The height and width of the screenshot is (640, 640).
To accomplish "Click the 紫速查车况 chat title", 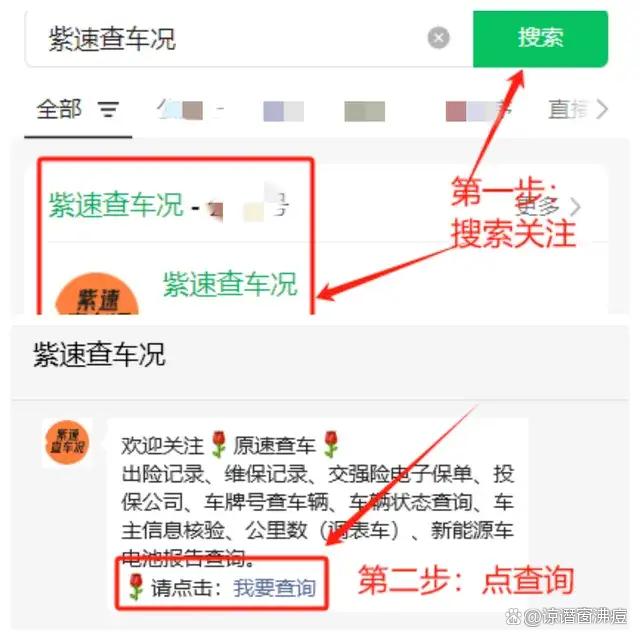I will tap(99, 354).
